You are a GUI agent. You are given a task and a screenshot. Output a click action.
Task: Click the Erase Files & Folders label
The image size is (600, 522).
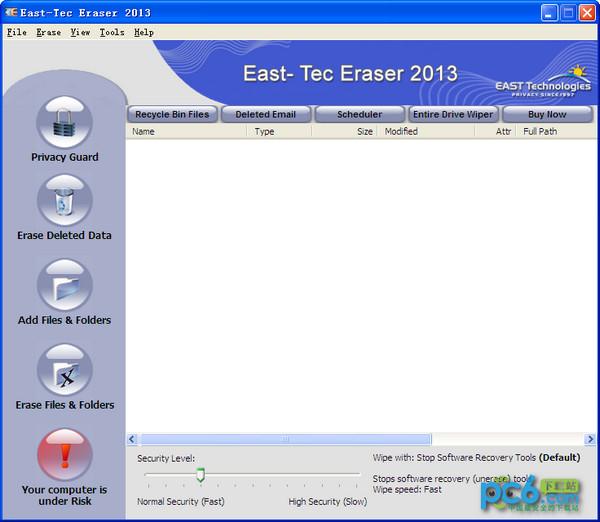click(x=65, y=405)
